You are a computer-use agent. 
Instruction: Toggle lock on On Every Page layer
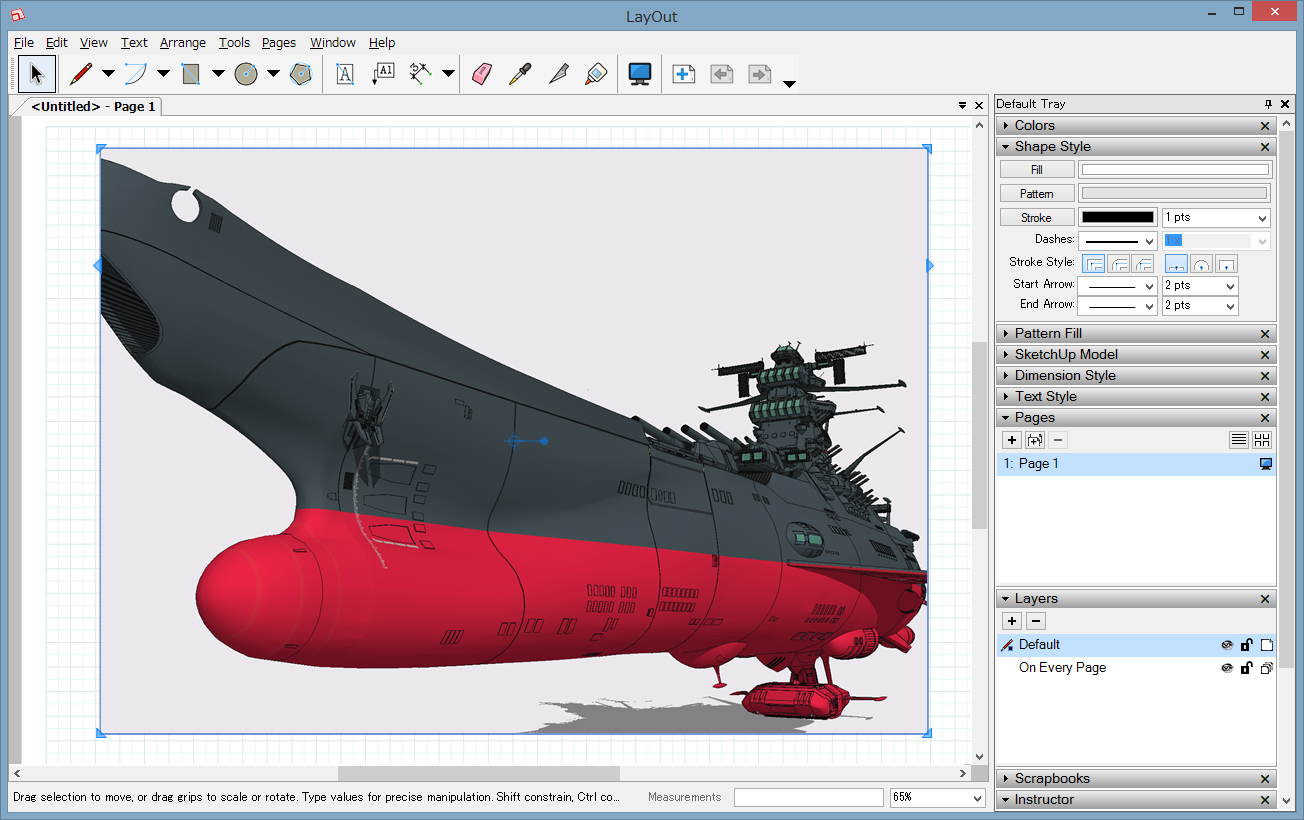[x=1247, y=668]
